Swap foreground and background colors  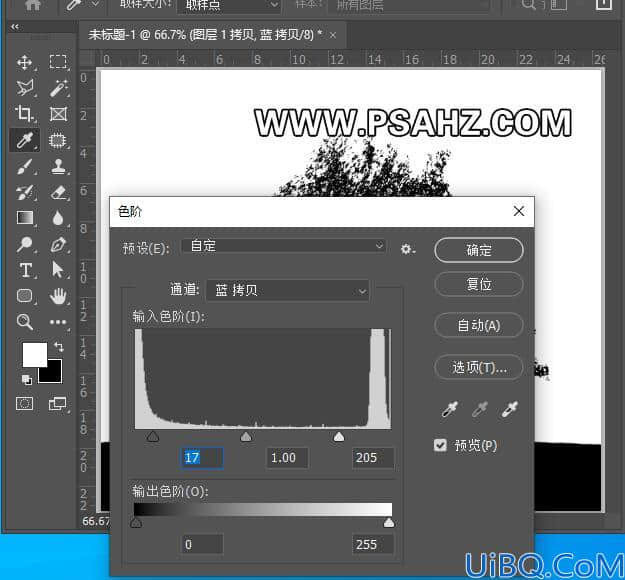click(x=59, y=346)
